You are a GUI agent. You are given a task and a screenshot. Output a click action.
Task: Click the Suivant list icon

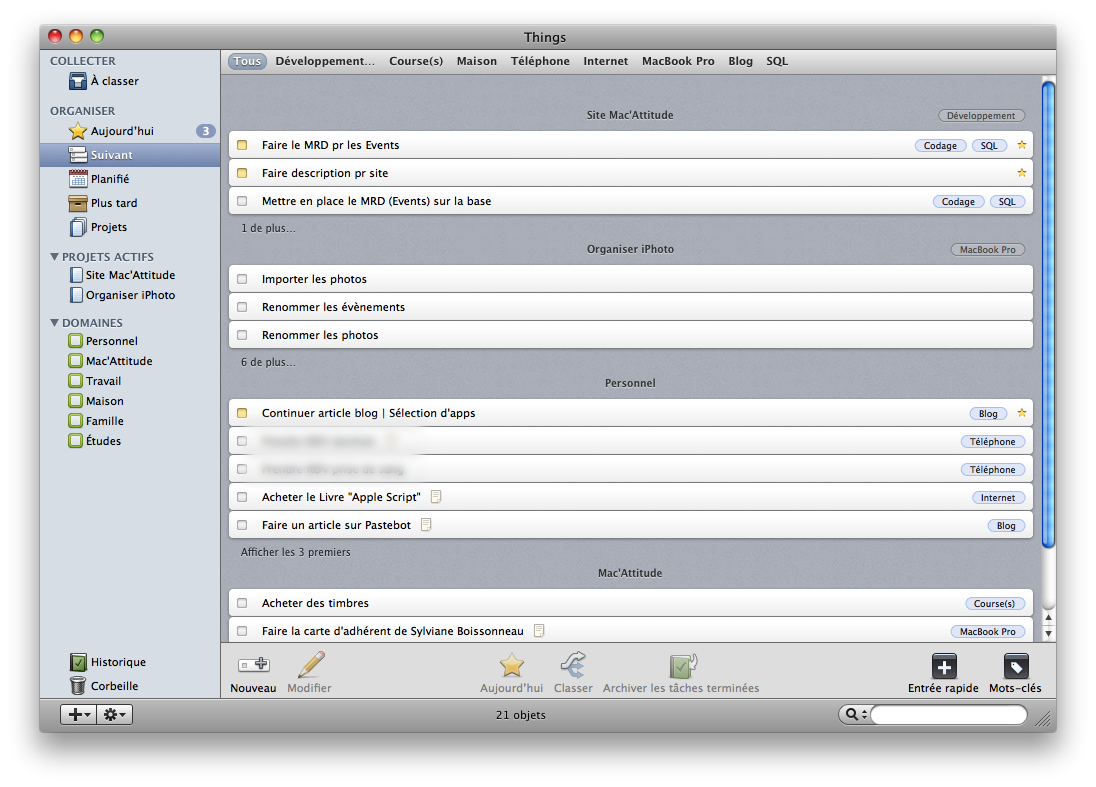(78, 154)
